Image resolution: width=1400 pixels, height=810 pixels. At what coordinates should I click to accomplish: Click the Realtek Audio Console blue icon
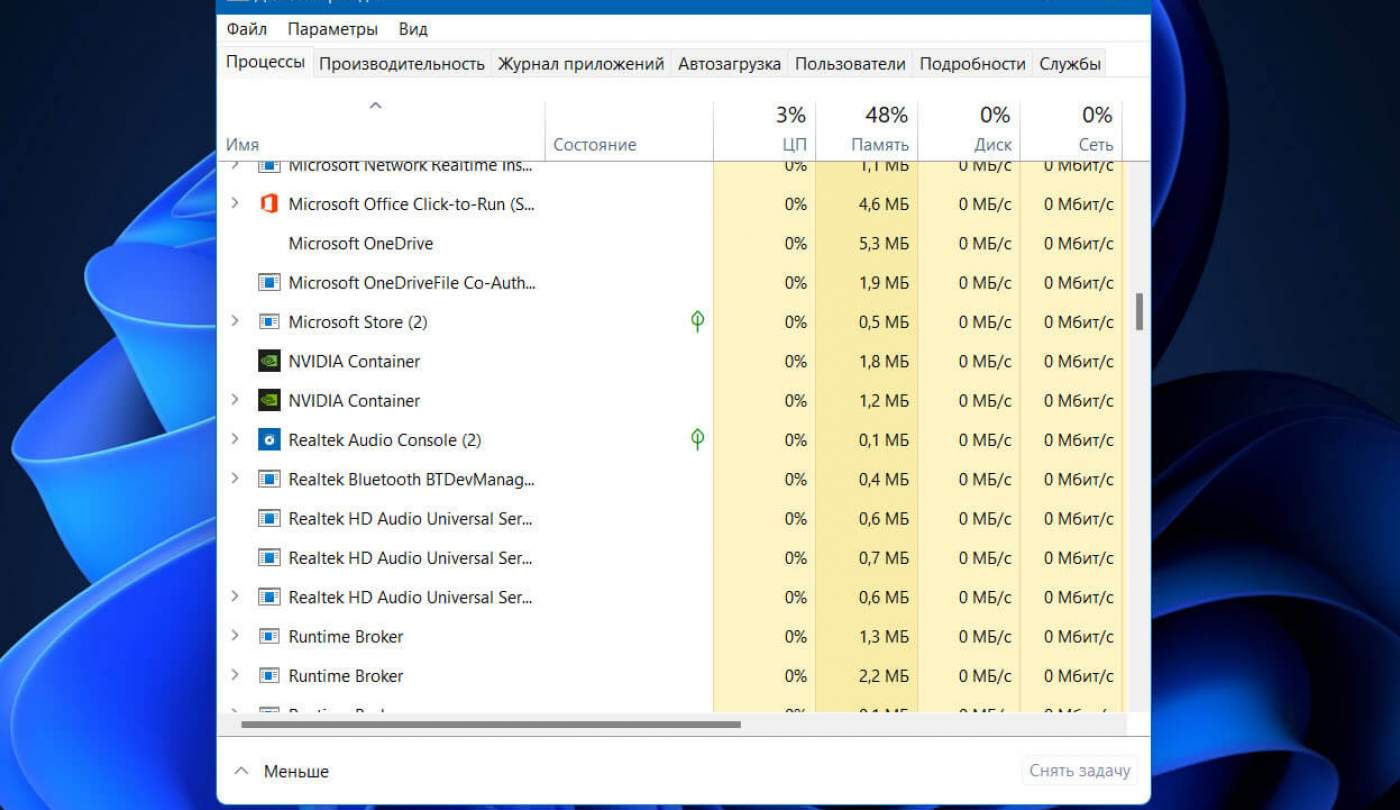pyautogui.click(x=268, y=440)
